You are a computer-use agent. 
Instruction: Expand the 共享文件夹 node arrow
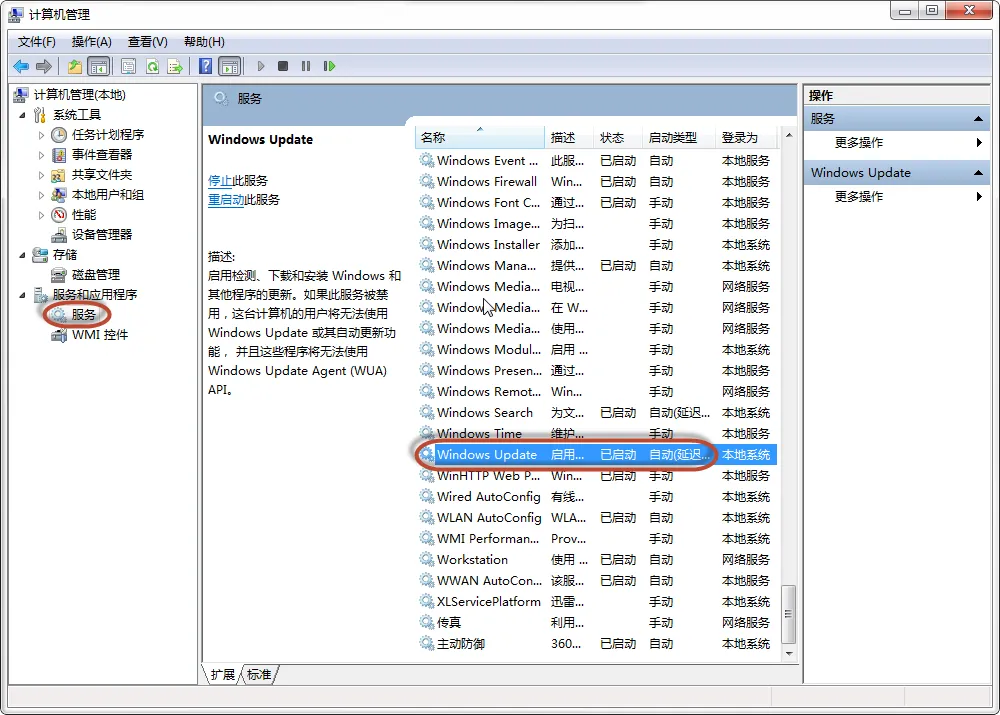[x=41, y=175]
